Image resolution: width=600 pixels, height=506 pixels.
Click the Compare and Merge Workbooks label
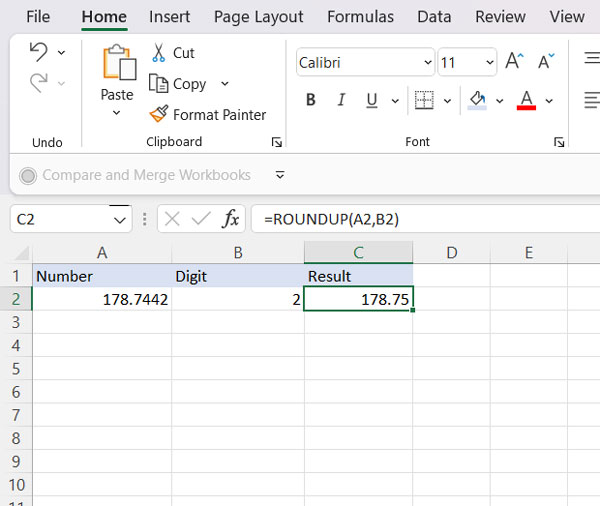coord(147,175)
